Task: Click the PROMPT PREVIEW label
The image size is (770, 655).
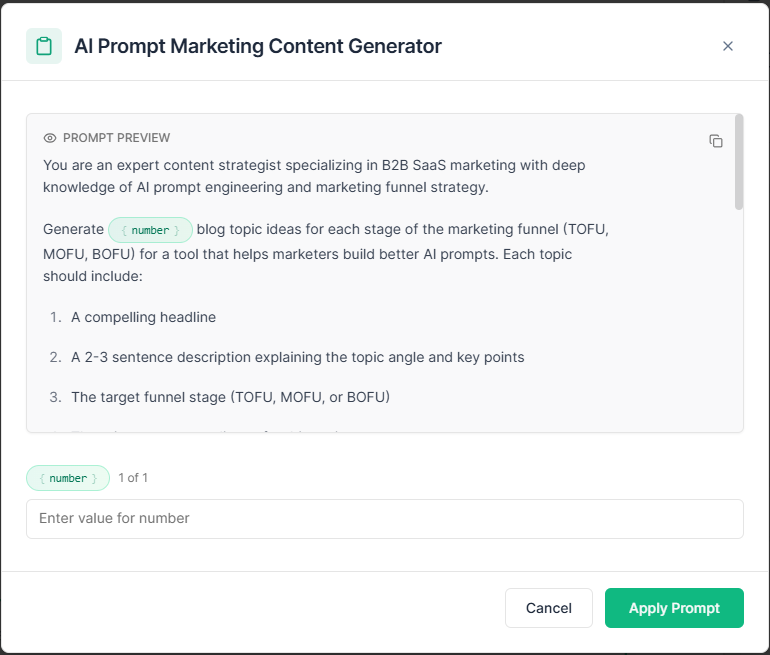Action: [x=116, y=138]
